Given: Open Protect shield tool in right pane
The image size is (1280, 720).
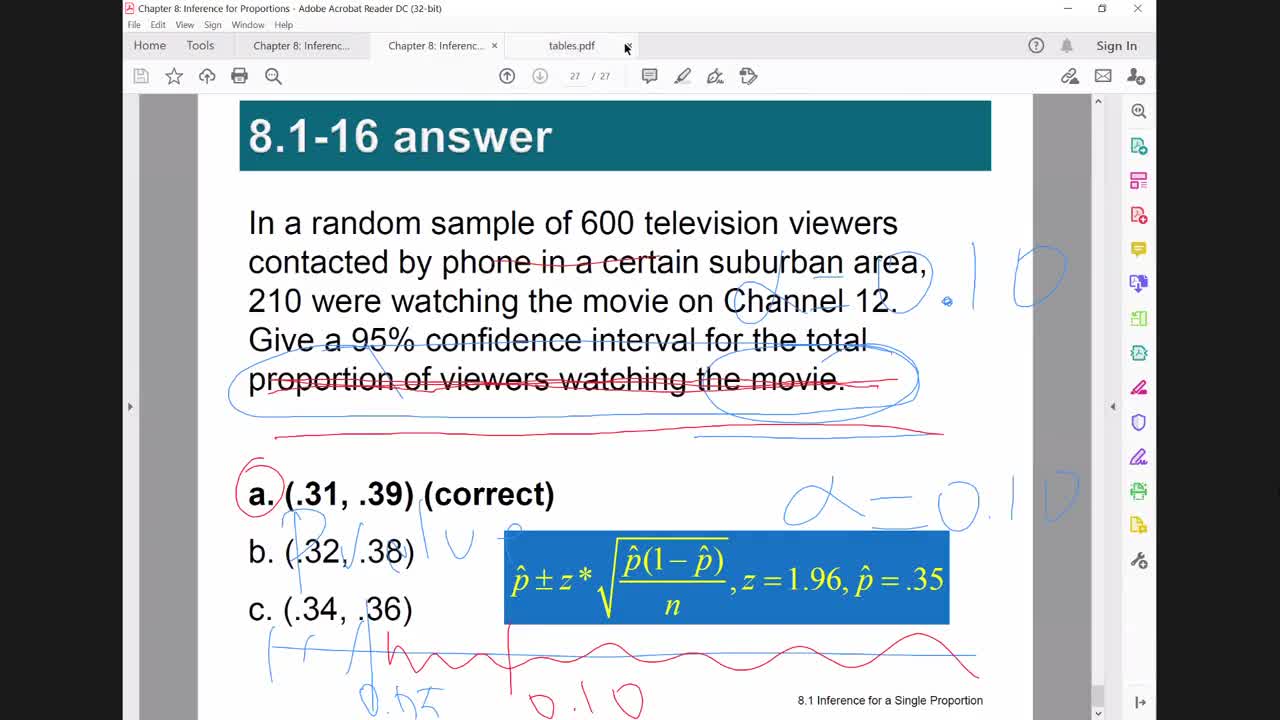Looking at the screenshot, I should pos(1138,422).
